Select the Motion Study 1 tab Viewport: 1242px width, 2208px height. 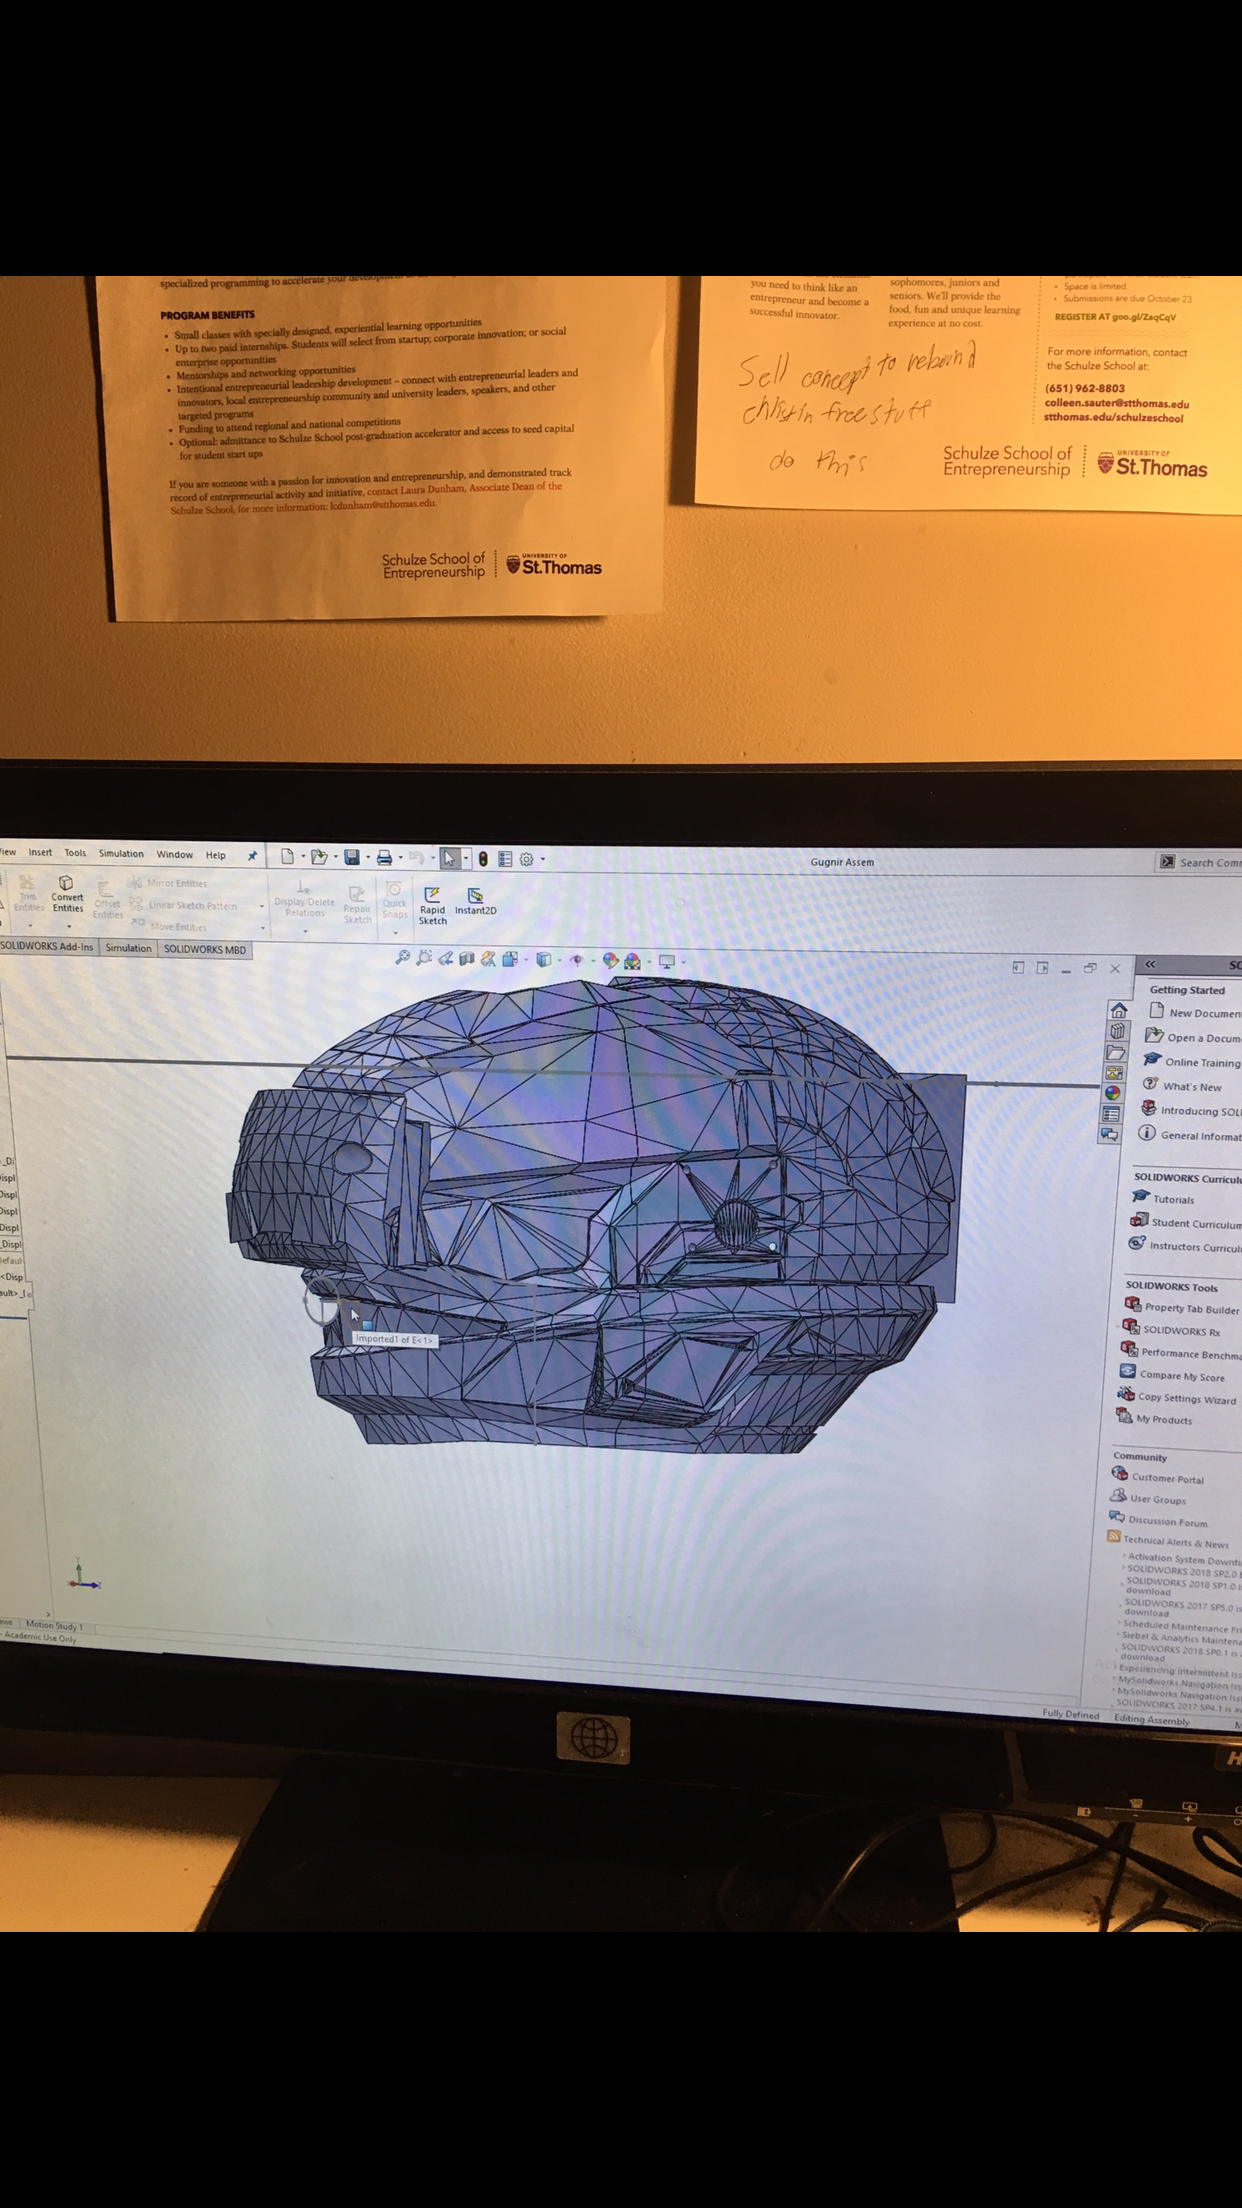click(54, 1625)
